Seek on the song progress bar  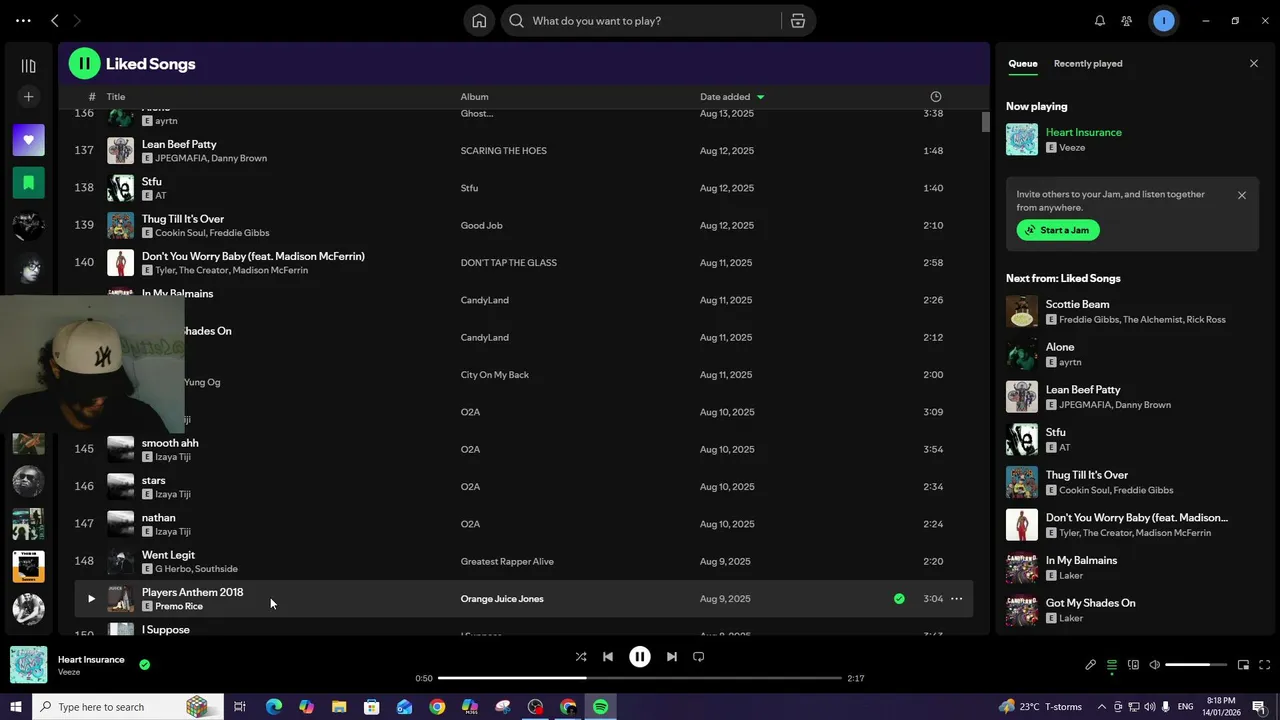pos(640,678)
